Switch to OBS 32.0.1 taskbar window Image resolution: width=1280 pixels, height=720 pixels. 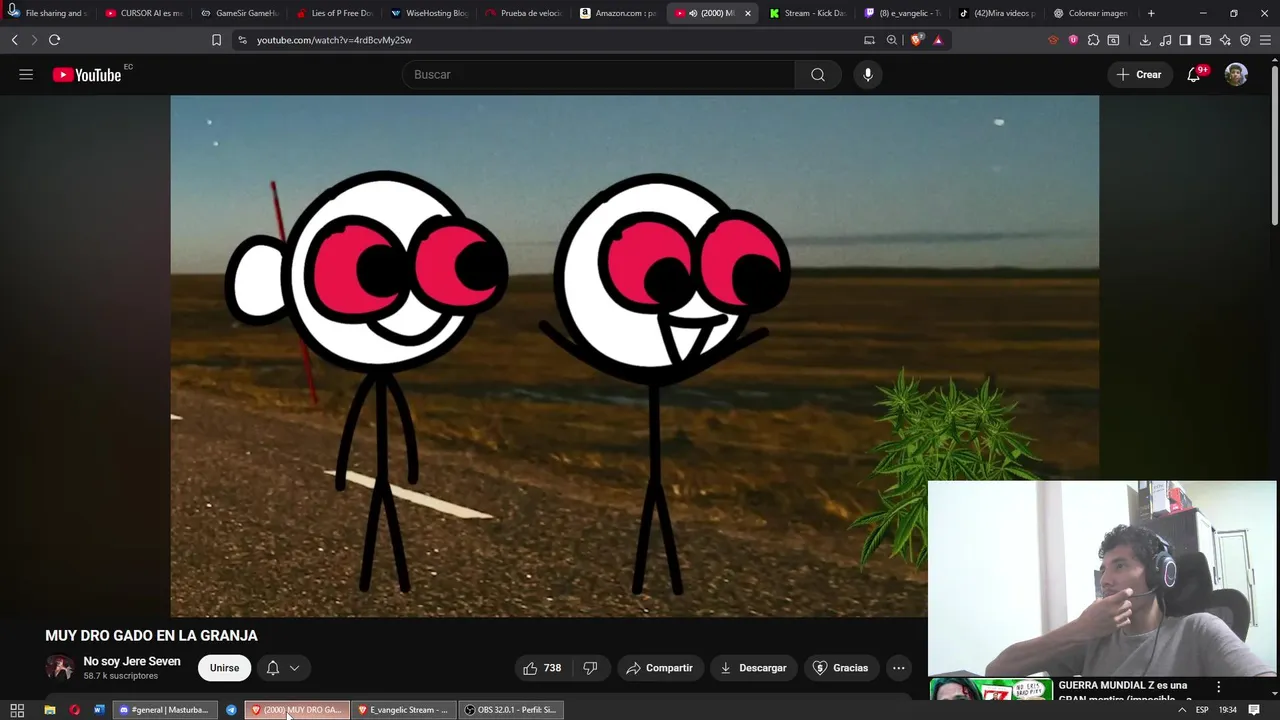511,710
